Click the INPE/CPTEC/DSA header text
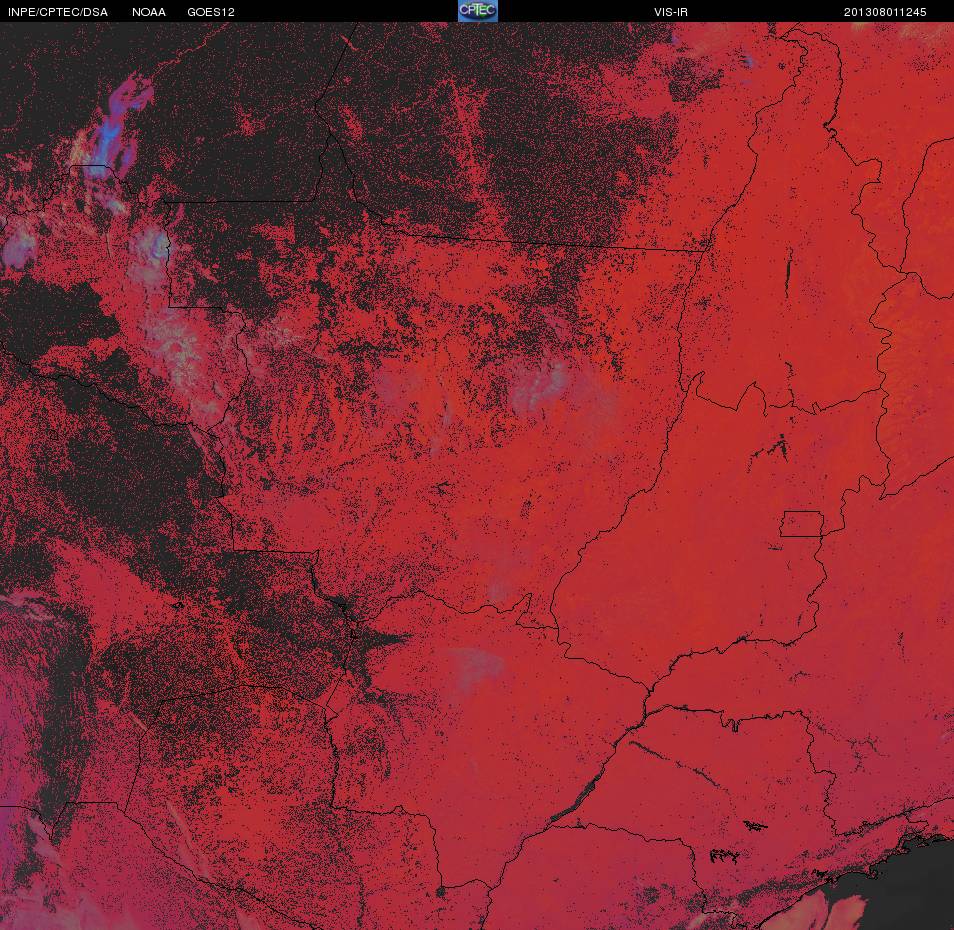The height and width of the screenshot is (930, 954). [x=58, y=12]
